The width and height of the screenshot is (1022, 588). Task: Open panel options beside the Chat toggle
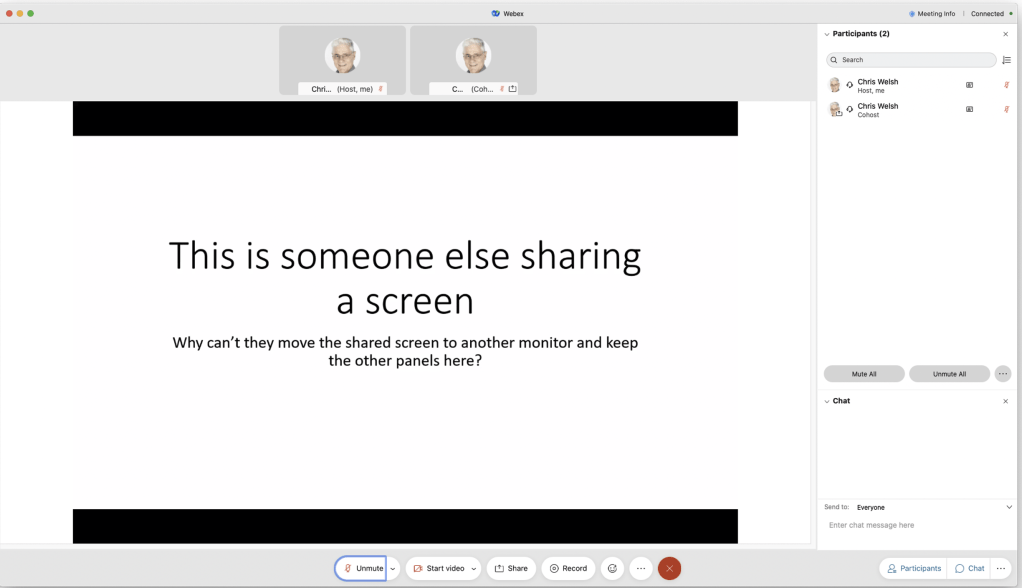click(1000, 568)
